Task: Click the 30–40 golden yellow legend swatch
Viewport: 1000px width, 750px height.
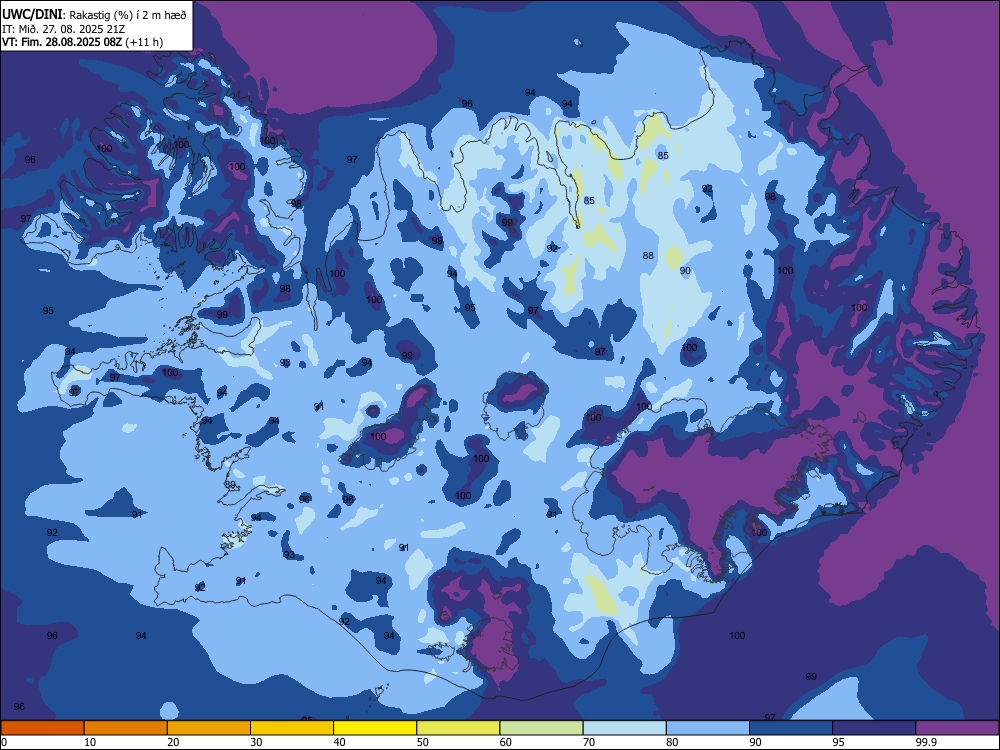Action: 292,728
